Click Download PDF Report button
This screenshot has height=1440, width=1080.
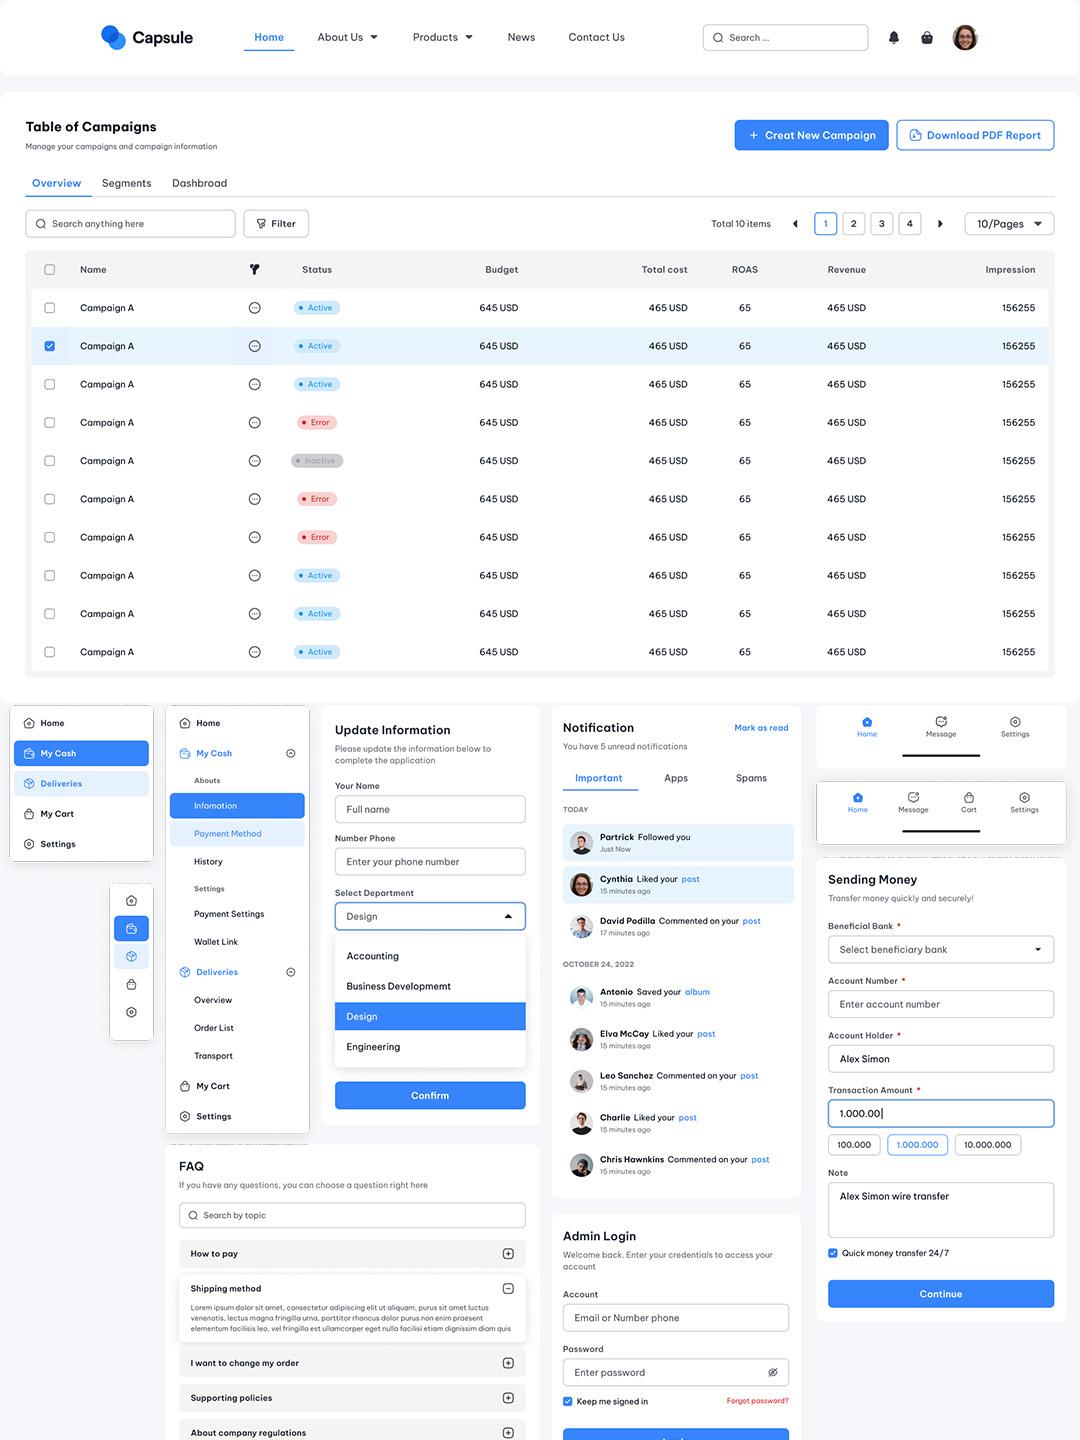pyautogui.click(x=975, y=136)
